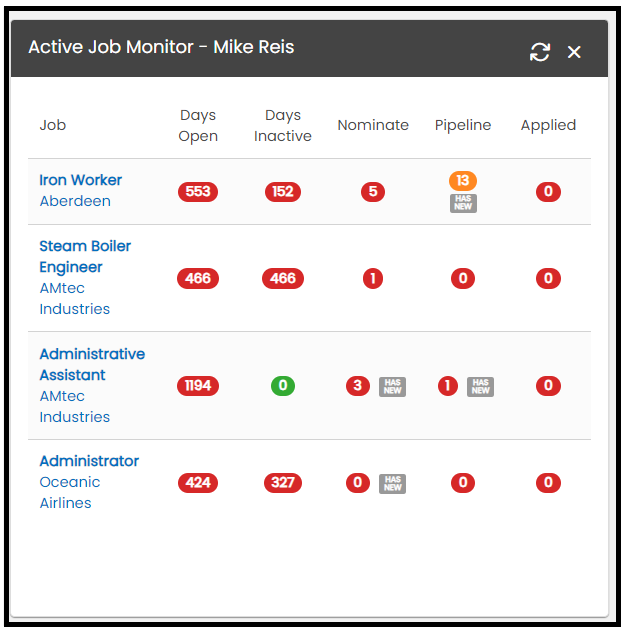Click the orange 13 pipeline badge
The image size is (629, 631).
click(x=463, y=180)
